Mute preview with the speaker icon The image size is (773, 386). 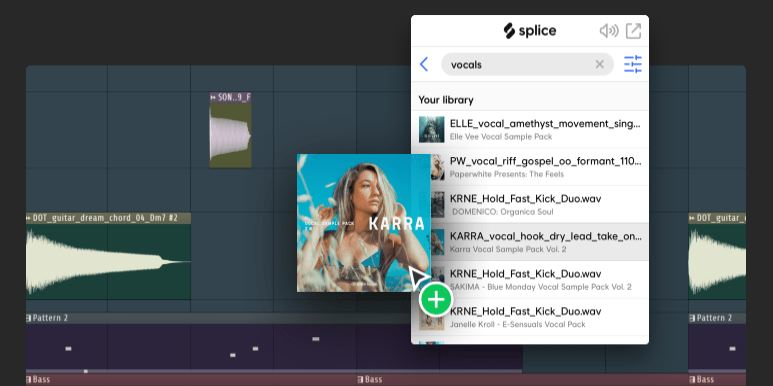[x=609, y=31]
